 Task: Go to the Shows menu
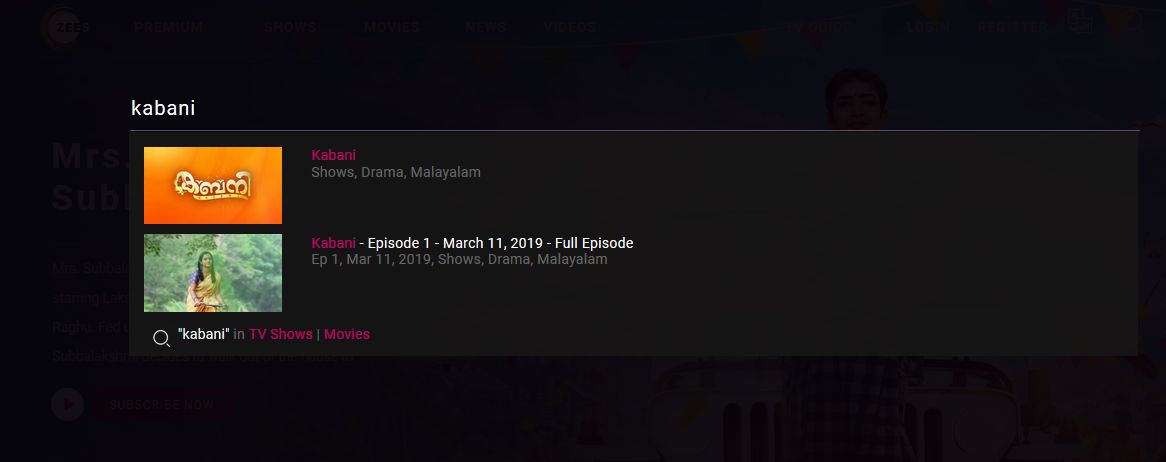tap(290, 28)
